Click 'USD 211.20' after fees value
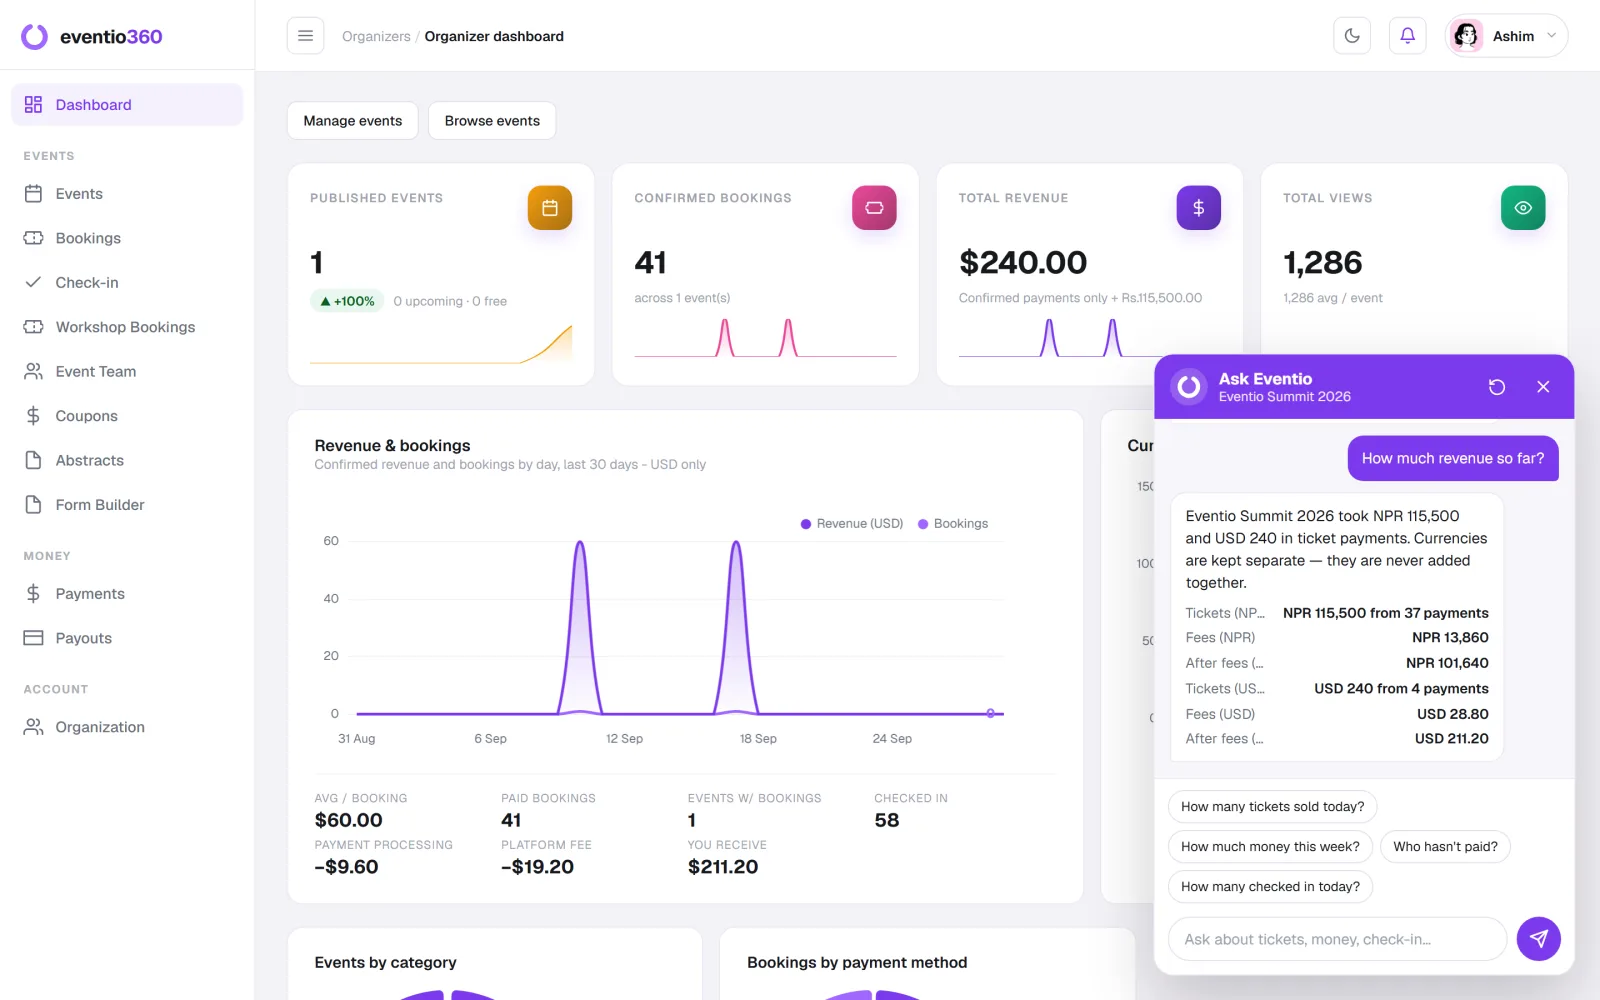 1451,739
